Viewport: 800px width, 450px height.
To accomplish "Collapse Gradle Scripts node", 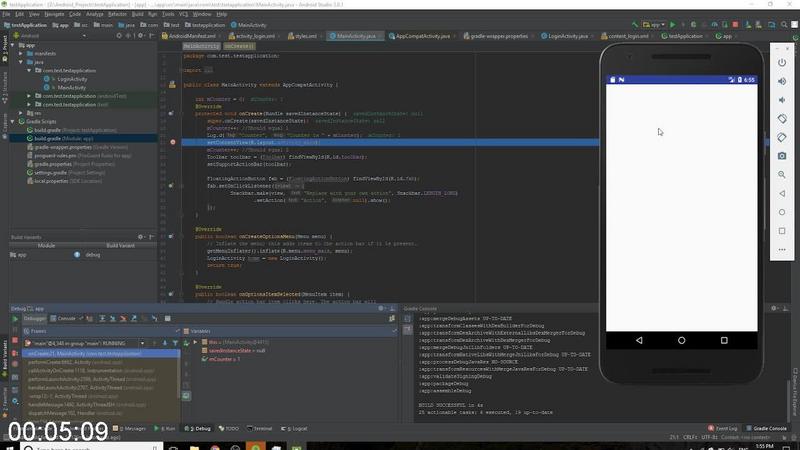I will [x=13, y=121].
